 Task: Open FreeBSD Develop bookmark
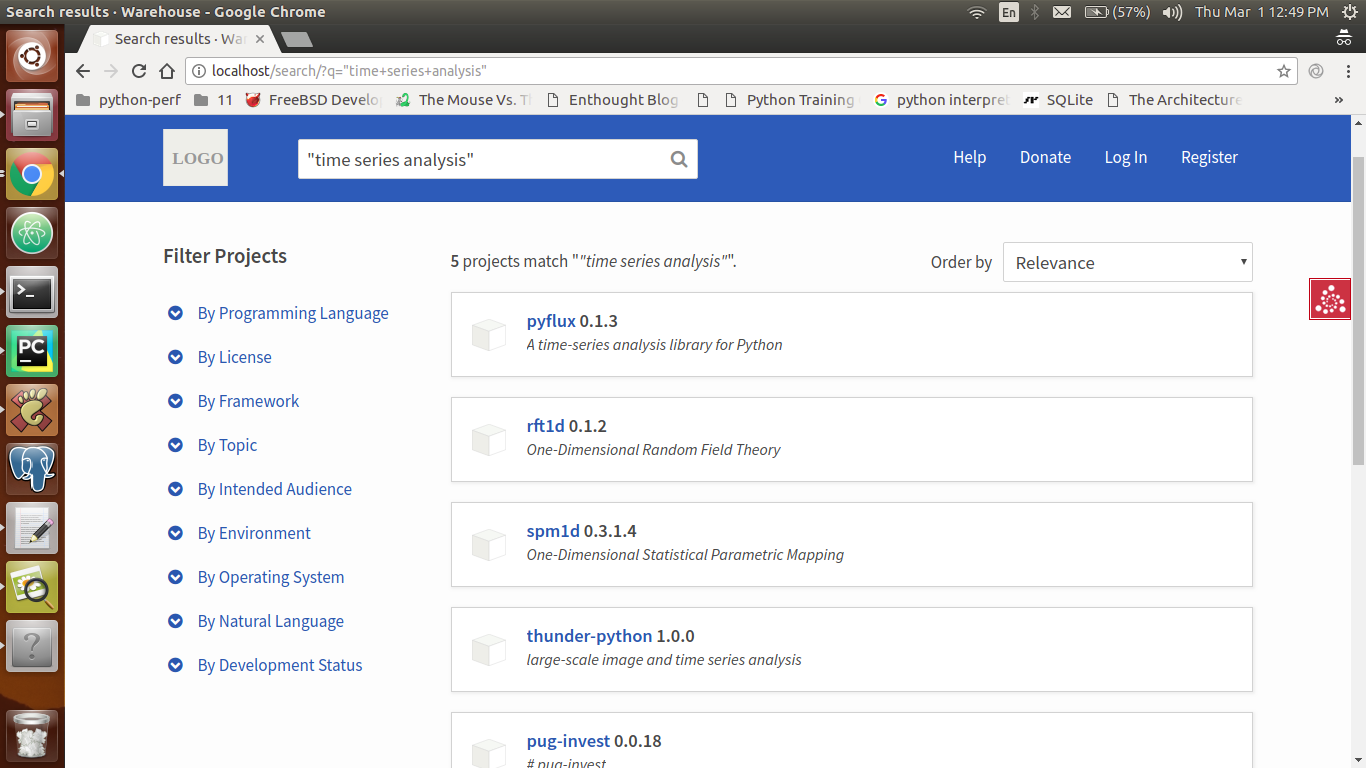313,100
